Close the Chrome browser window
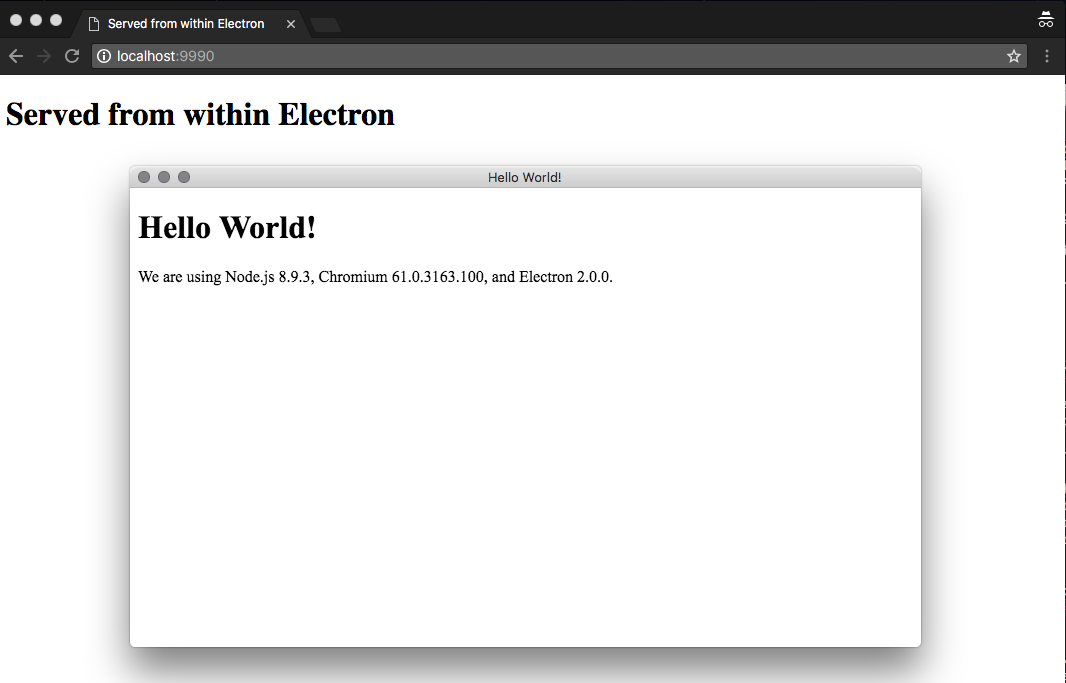The height and width of the screenshot is (683, 1066). 16,20
